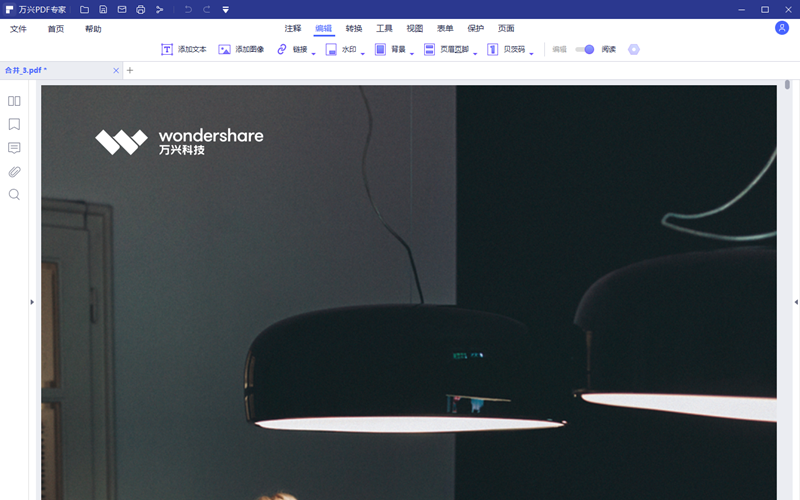Viewport: 800px width, 500px height.
Task: Click the print icon in title bar
Action: 140,9
